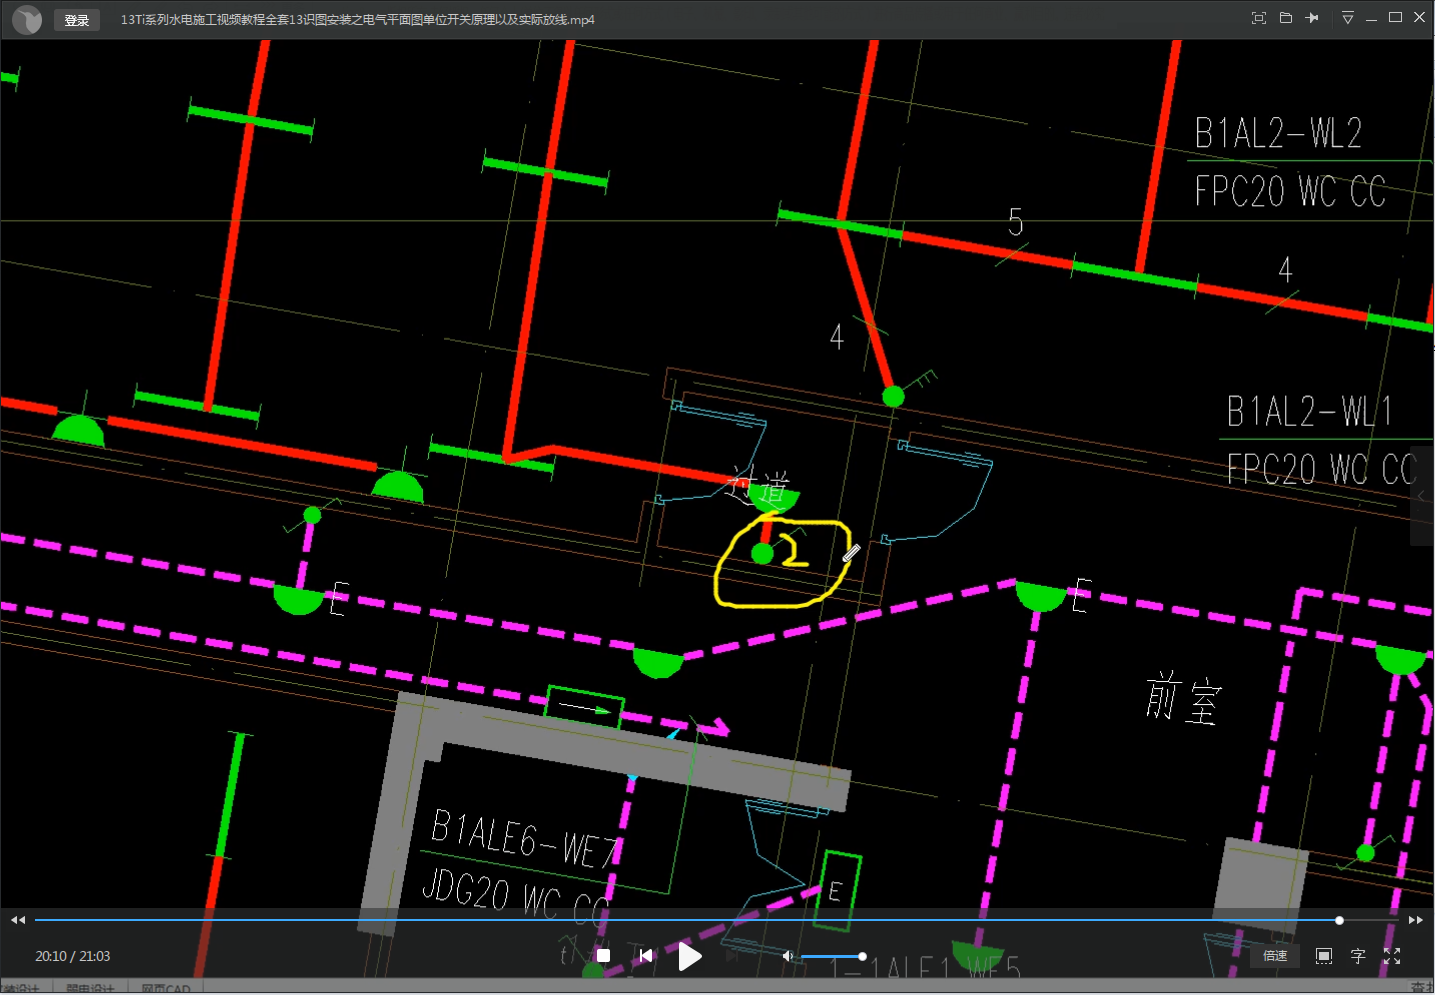Jump to the previous video
1435x995 pixels.
click(646, 956)
